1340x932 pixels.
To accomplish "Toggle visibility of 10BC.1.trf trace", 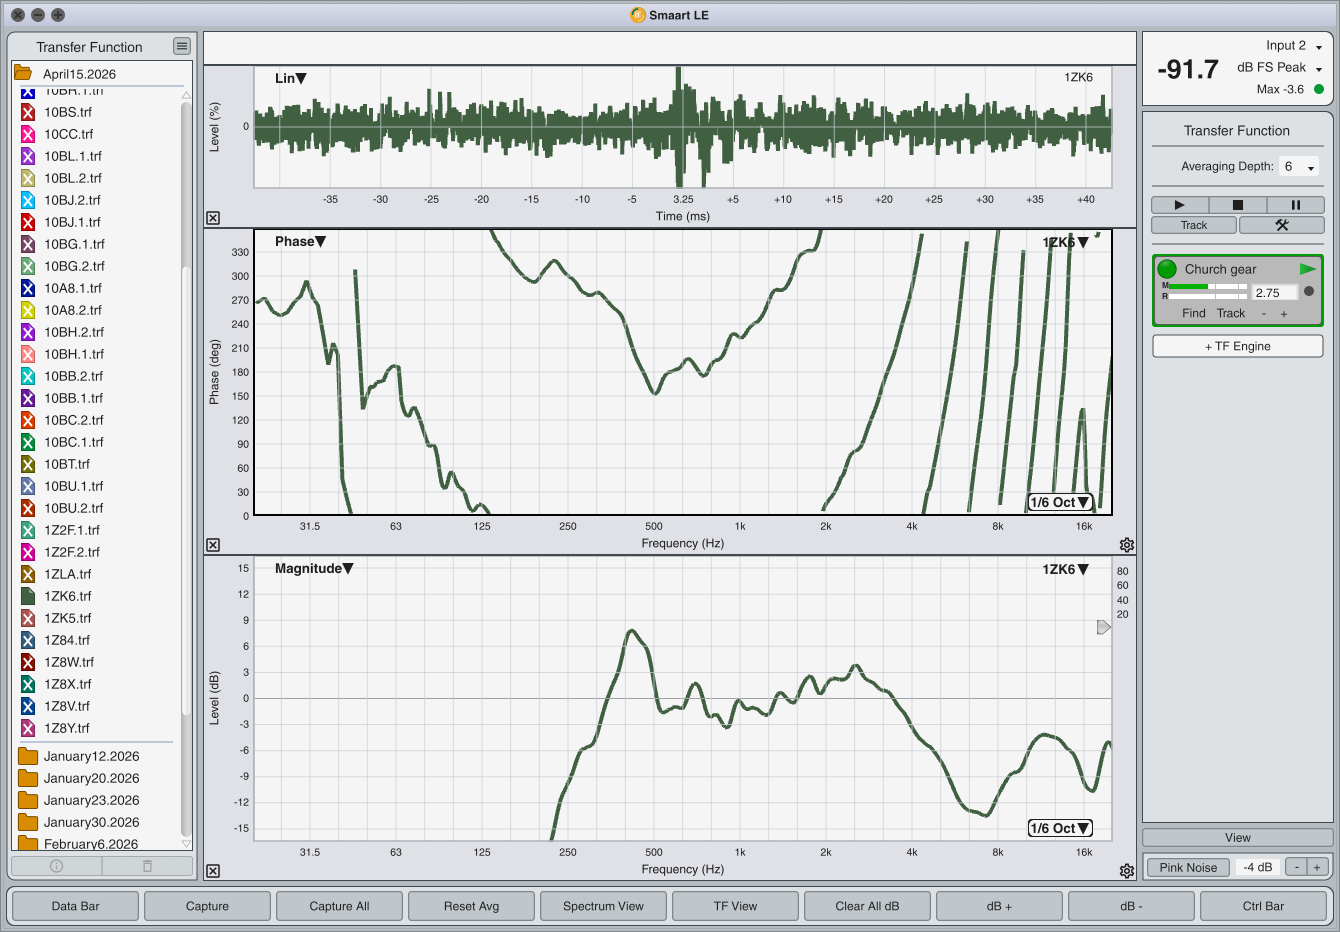I will (28, 442).
